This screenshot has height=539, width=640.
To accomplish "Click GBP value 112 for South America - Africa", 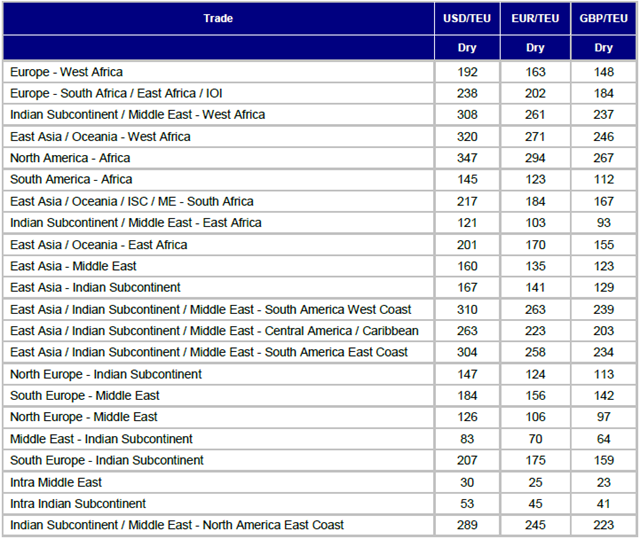I will click(x=603, y=180).
